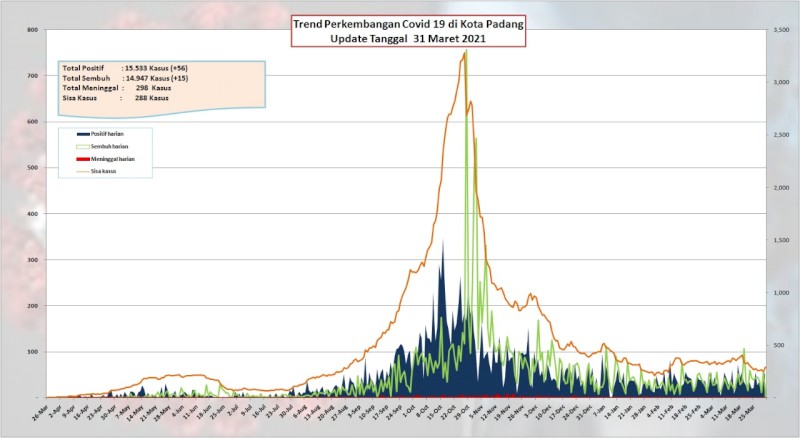
Task: Click the Total Meninggal 298 Kasus line
Action: click(x=117, y=88)
